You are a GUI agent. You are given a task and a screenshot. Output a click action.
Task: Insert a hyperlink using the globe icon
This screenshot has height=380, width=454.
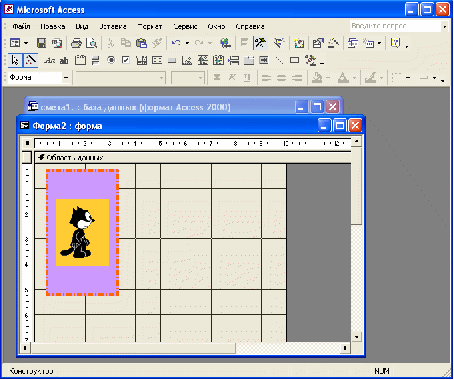click(x=225, y=43)
